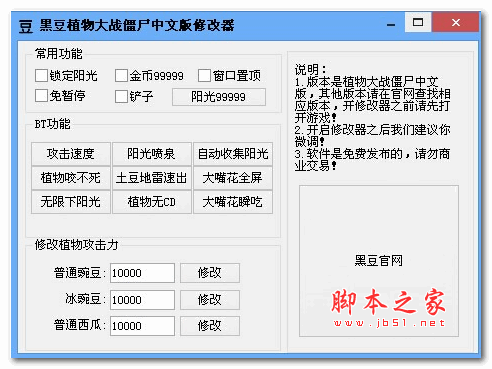The height and width of the screenshot is (369, 492).
Task: Toggle the 窗口置顶 checkbox
Action: [204, 76]
